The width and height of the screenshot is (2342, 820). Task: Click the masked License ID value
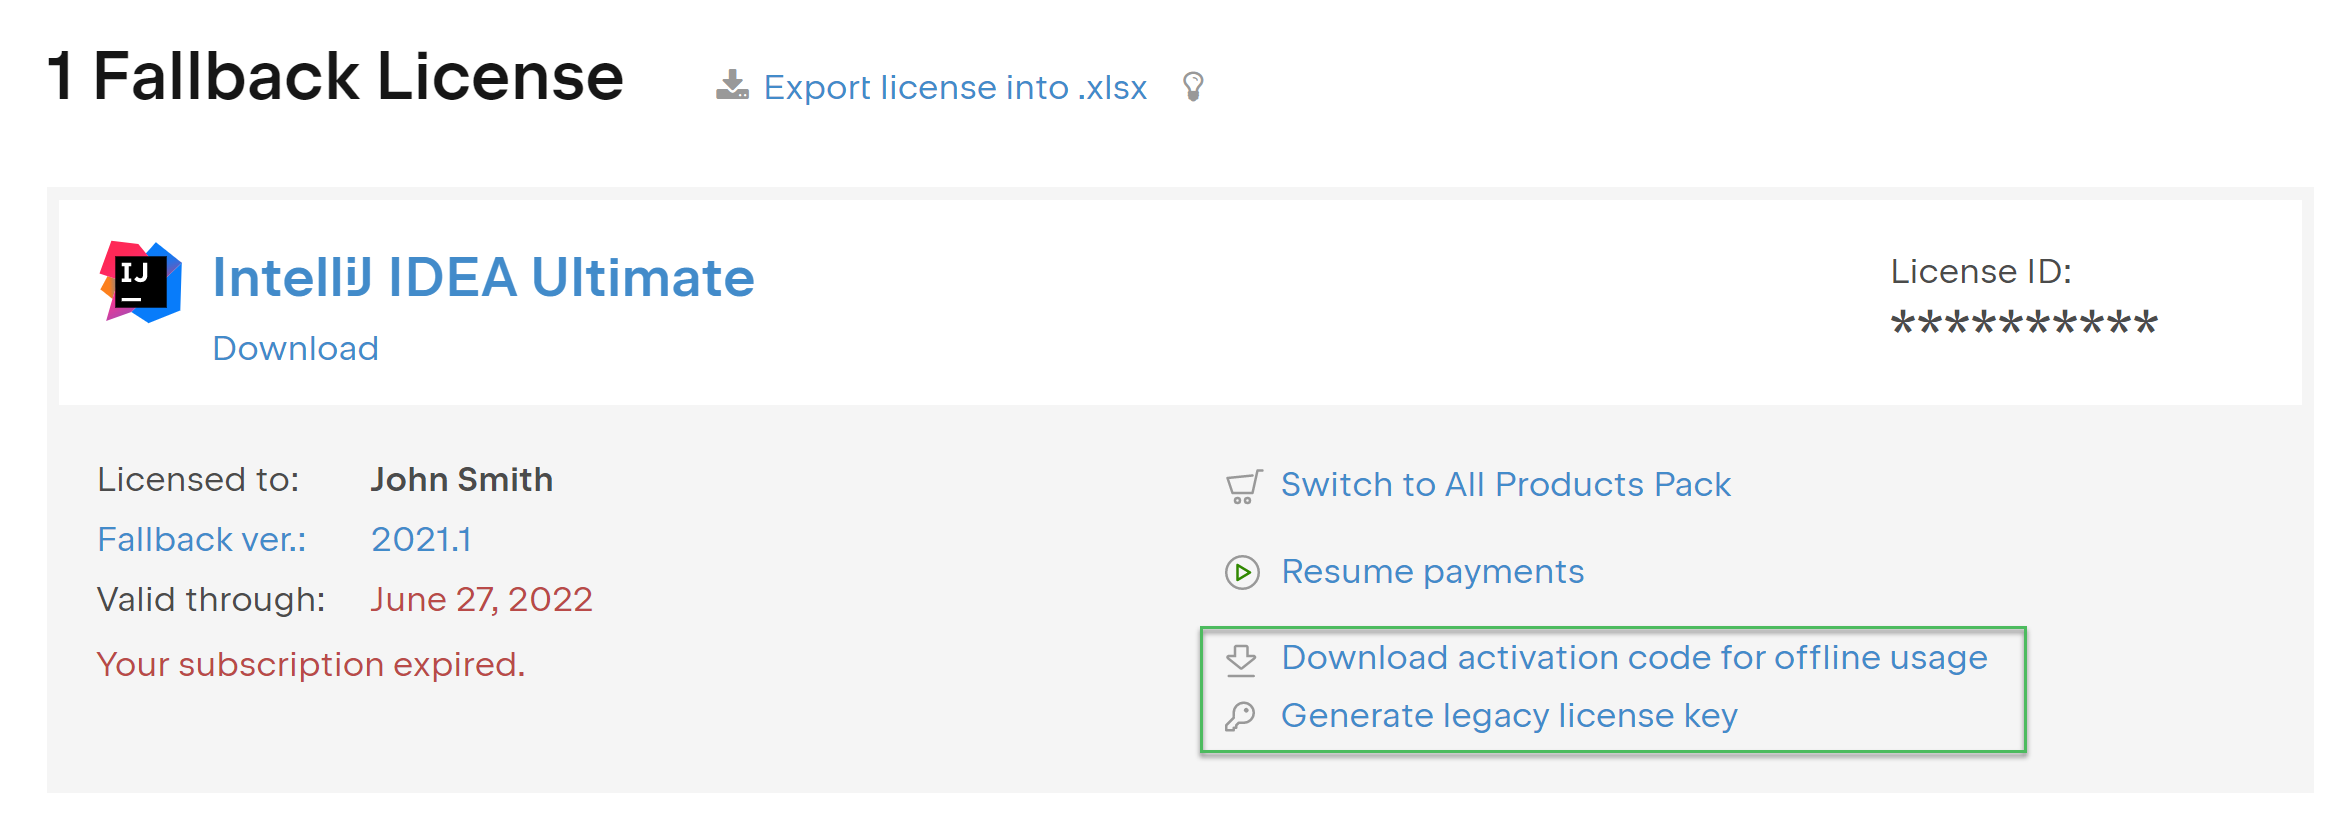coord(2024,324)
